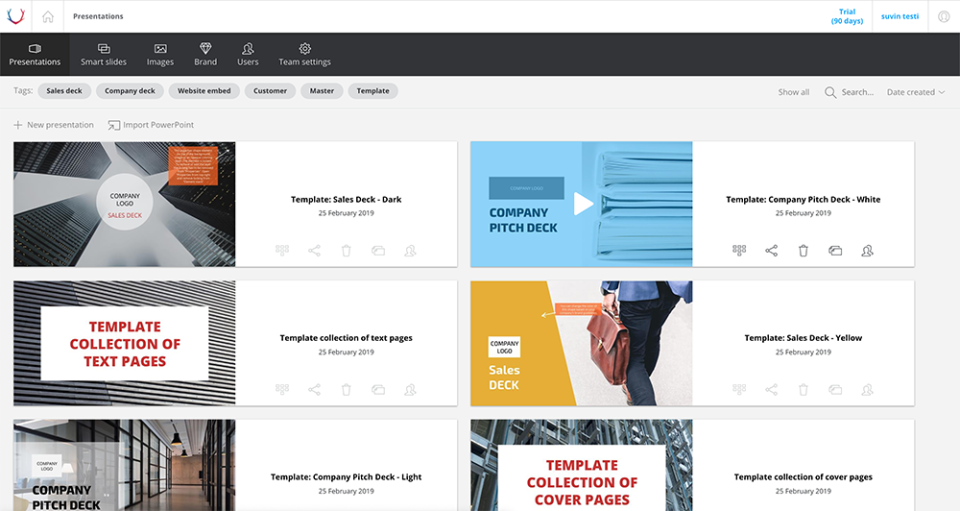Click the title Template: Company Pitch Deck - Light
960x511 pixels.
pos(346,477)
